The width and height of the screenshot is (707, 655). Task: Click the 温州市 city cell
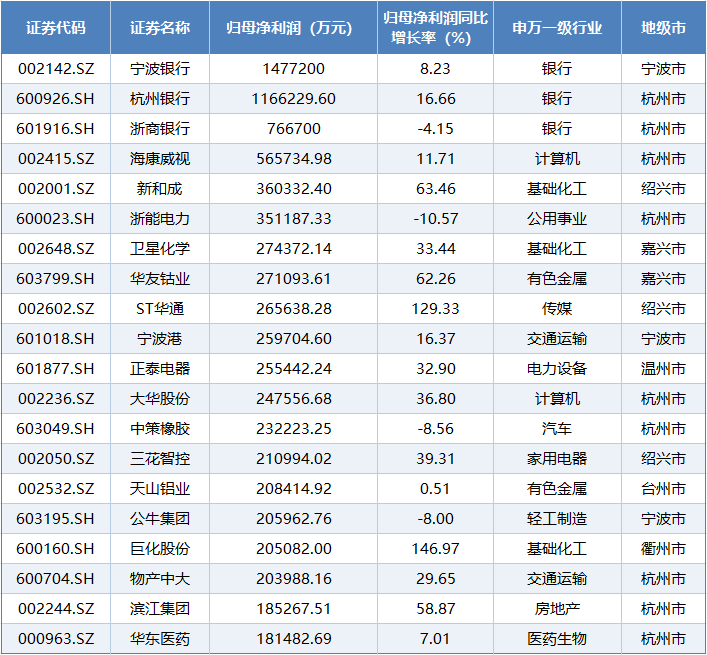coord(663,369)
